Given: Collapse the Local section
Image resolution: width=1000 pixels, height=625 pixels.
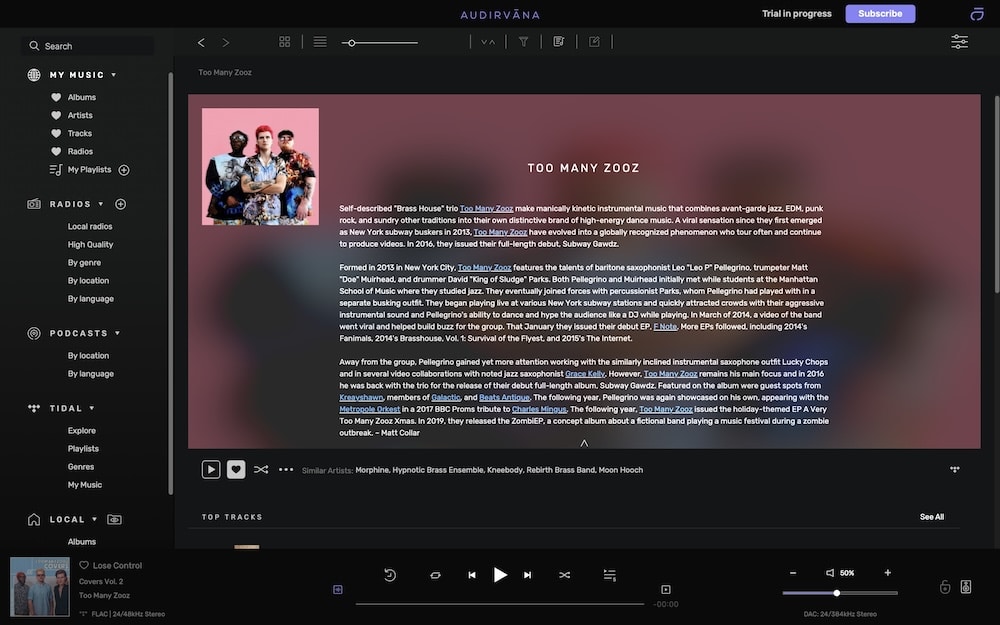Looking at the screenshot, I should pos(94,519).
